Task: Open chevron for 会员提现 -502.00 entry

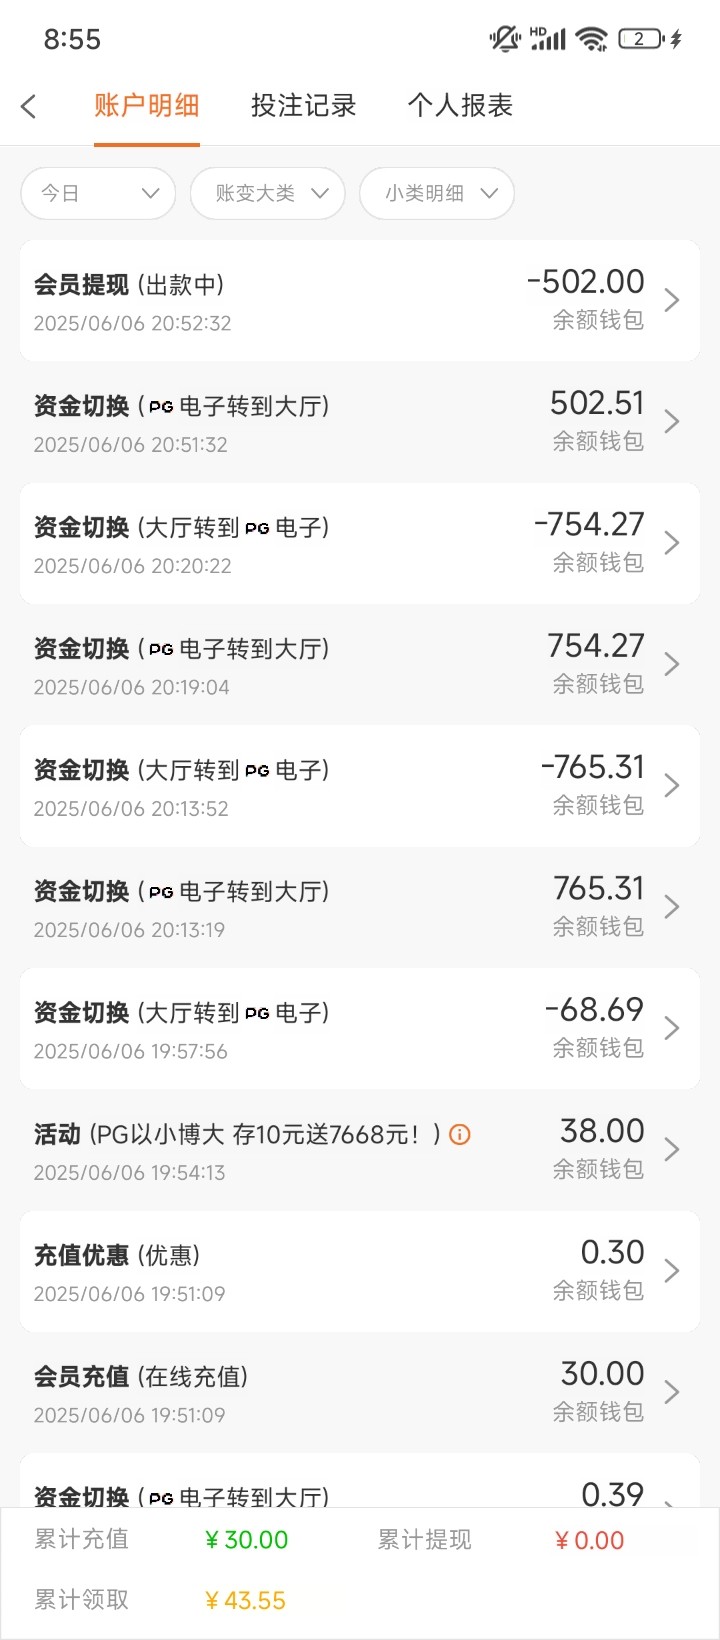Action: point(672,300)
